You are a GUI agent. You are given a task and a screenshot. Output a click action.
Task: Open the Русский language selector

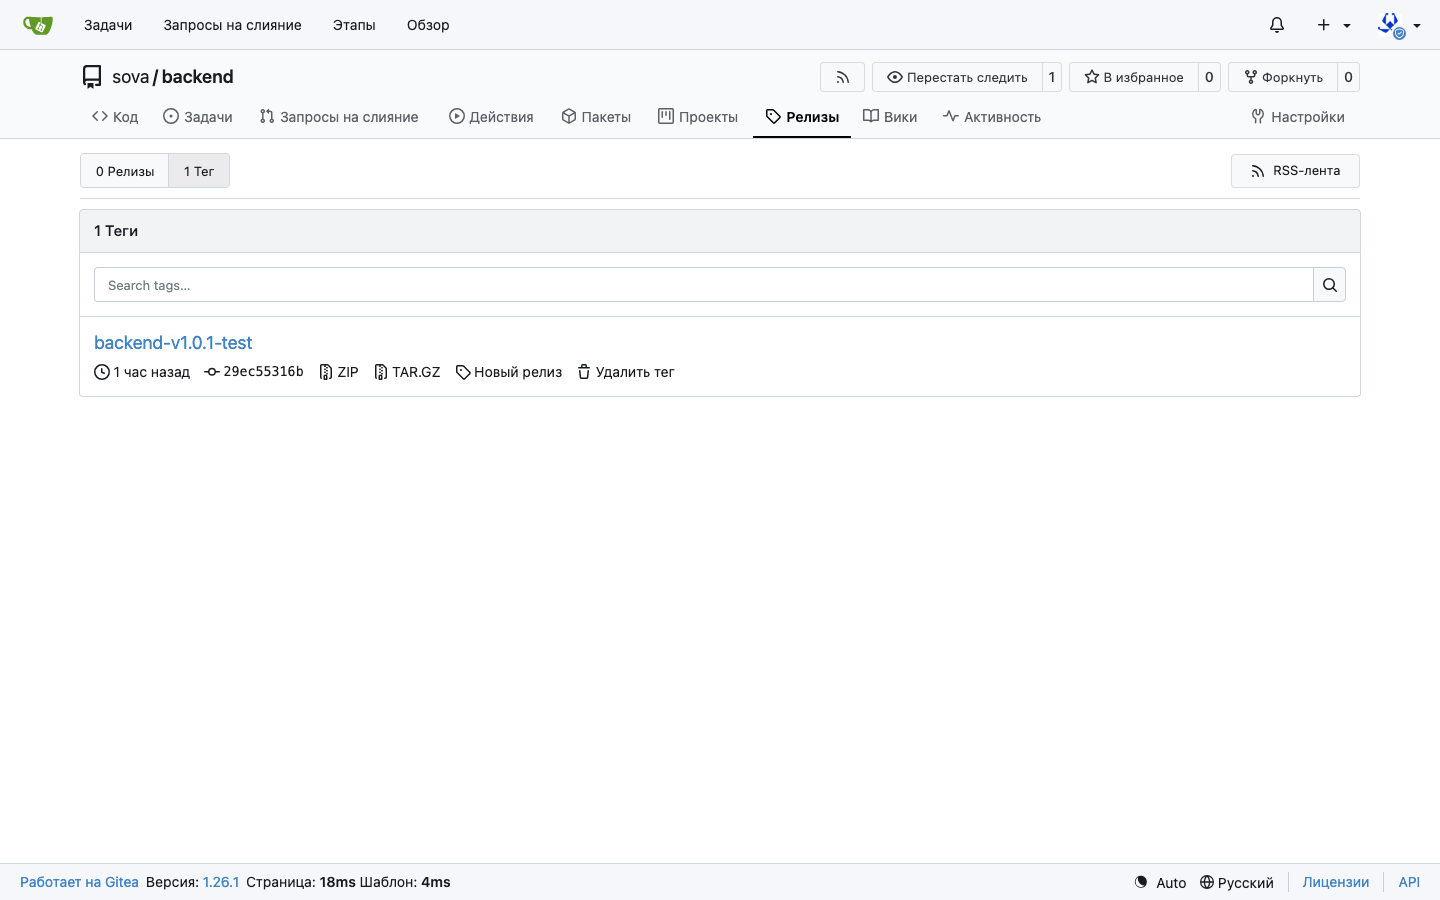coord(1236,882)
